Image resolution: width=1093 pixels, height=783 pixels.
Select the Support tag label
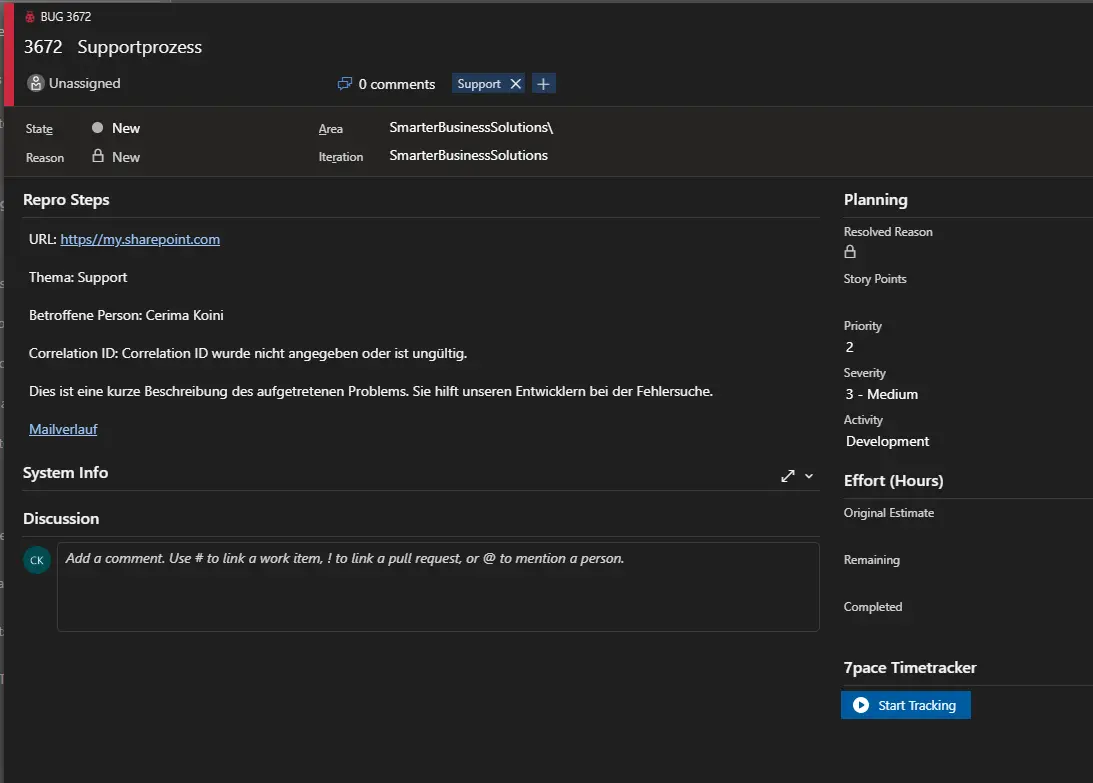pyautogui.click(x=481, y=83)
